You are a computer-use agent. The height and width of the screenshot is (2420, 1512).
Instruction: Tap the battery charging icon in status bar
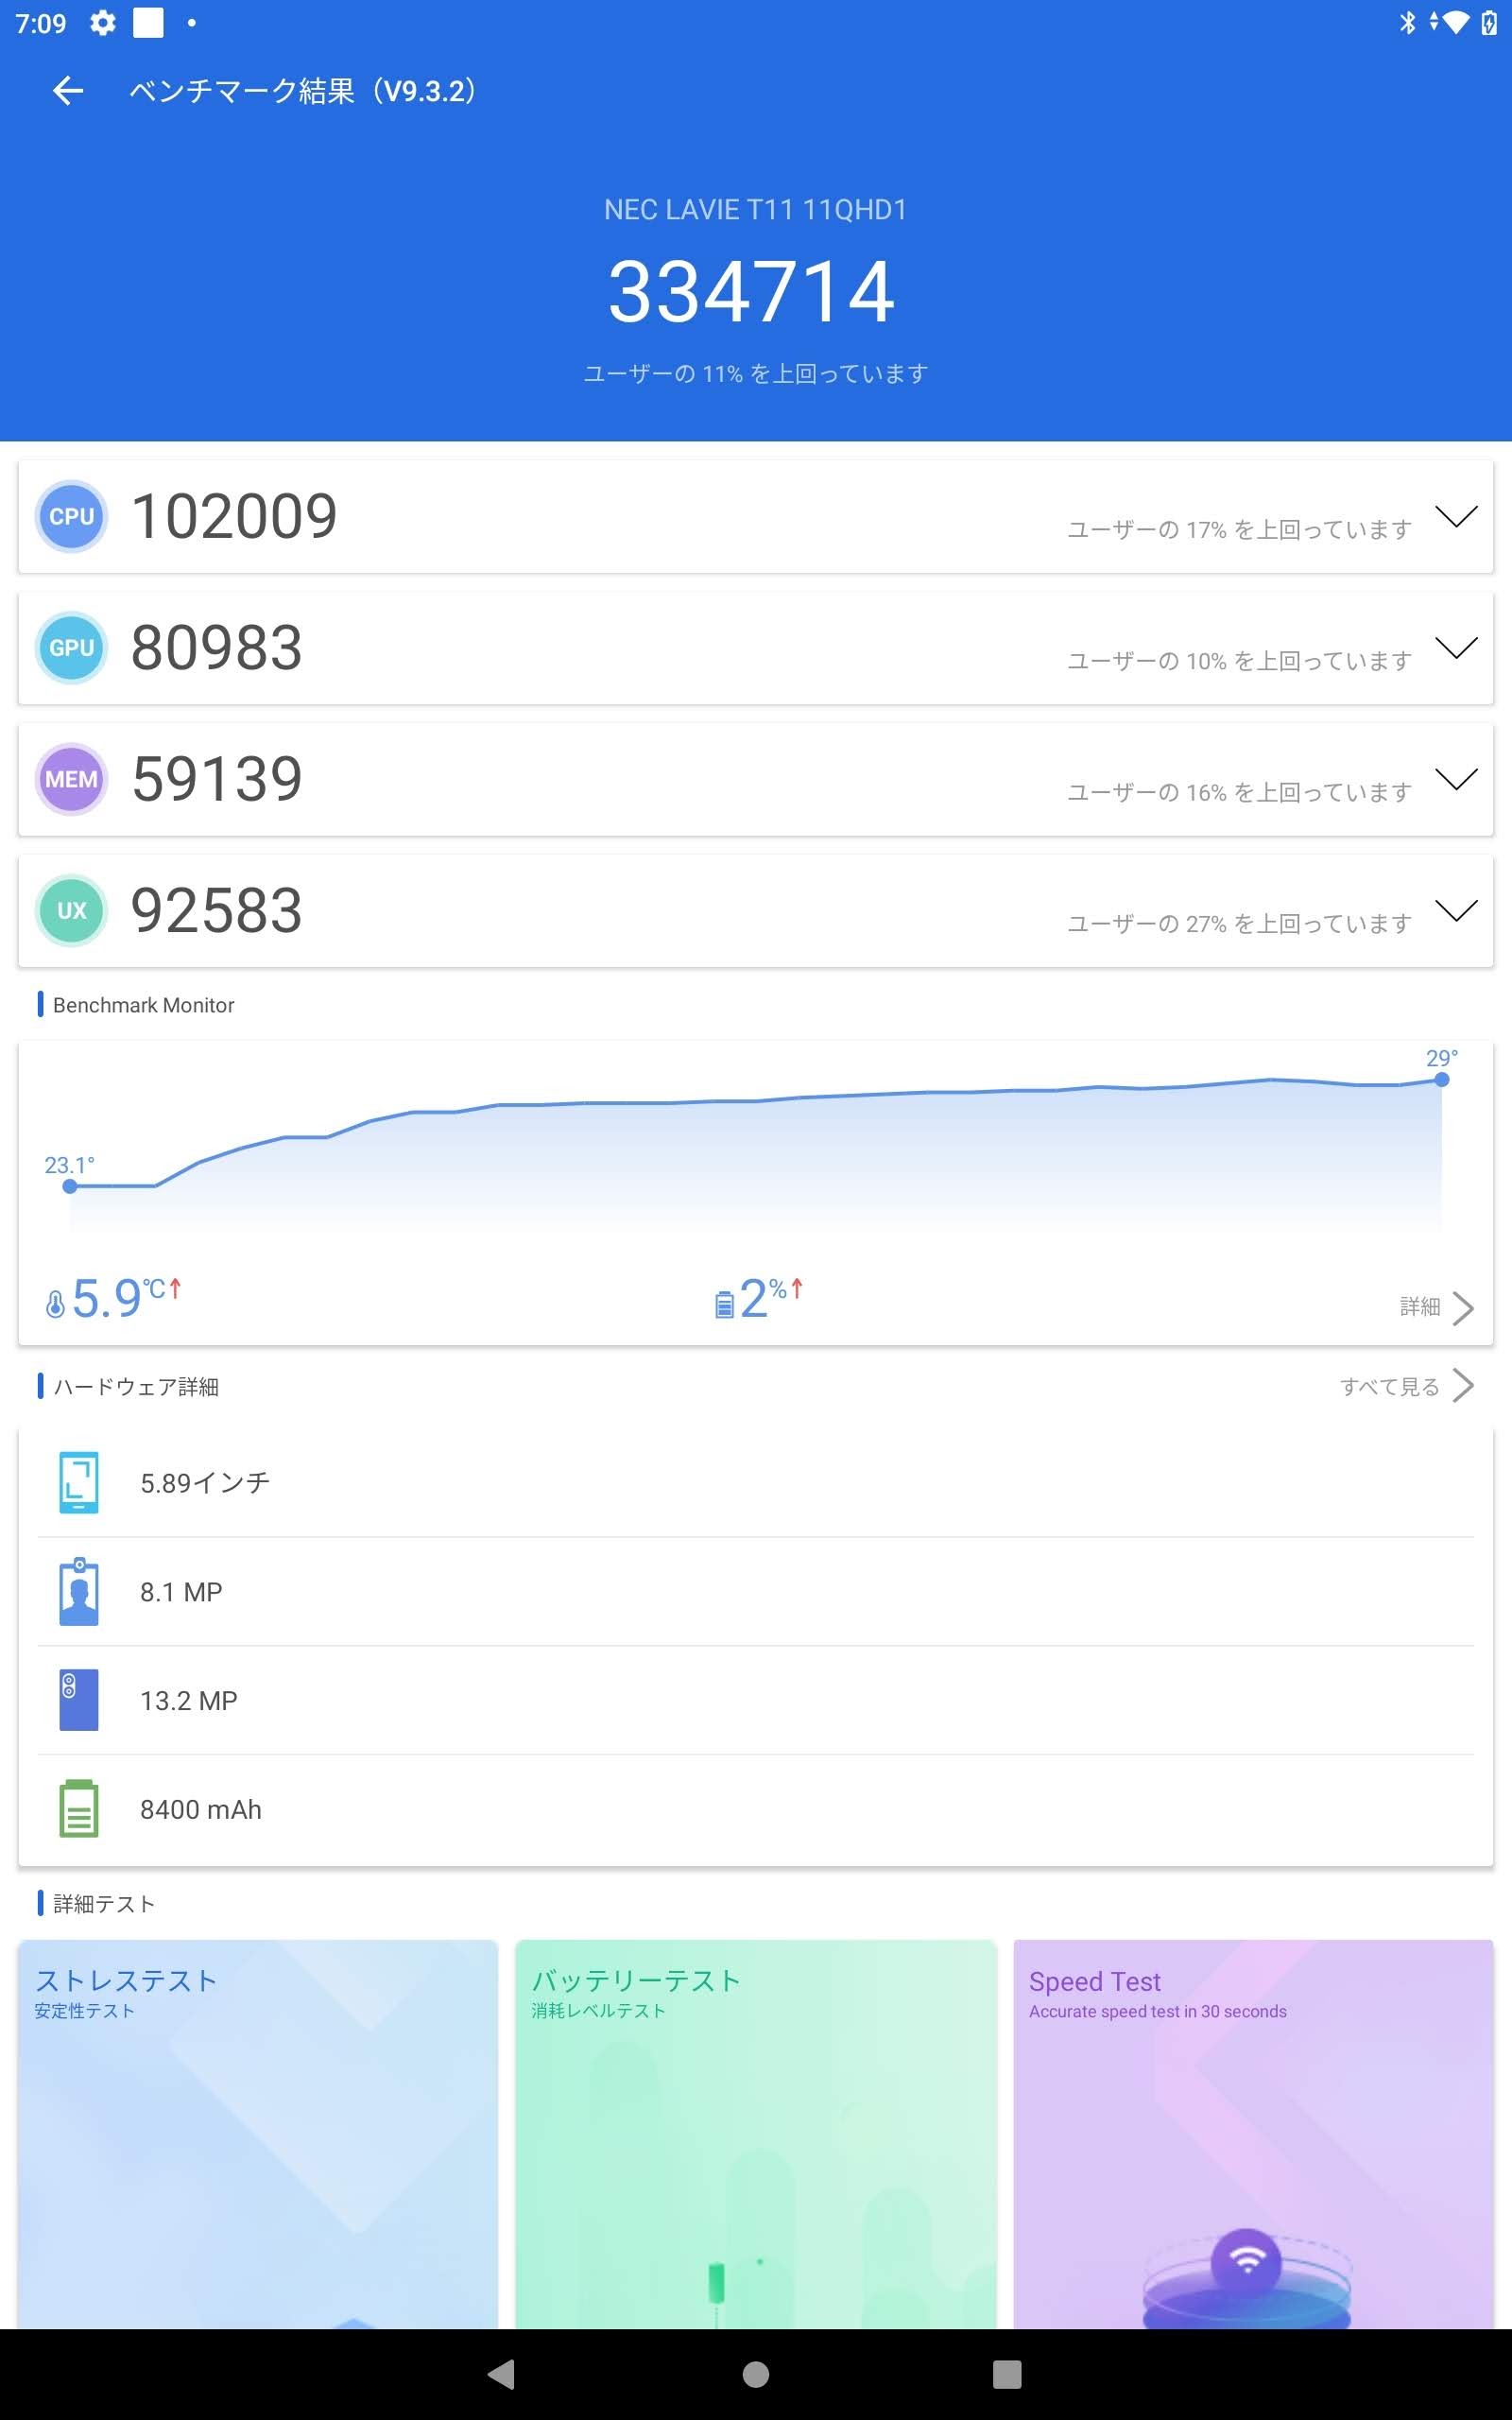click(1488, 22)
